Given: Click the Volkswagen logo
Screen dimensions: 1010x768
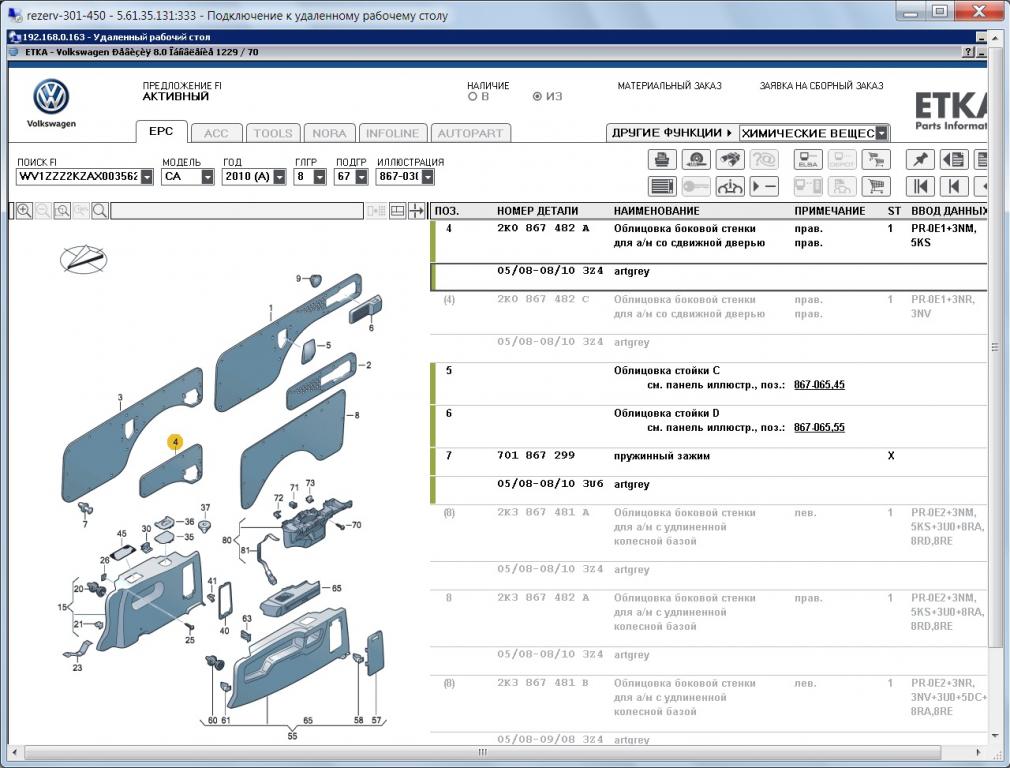Looking at the screenshot, I should point(51,97).
